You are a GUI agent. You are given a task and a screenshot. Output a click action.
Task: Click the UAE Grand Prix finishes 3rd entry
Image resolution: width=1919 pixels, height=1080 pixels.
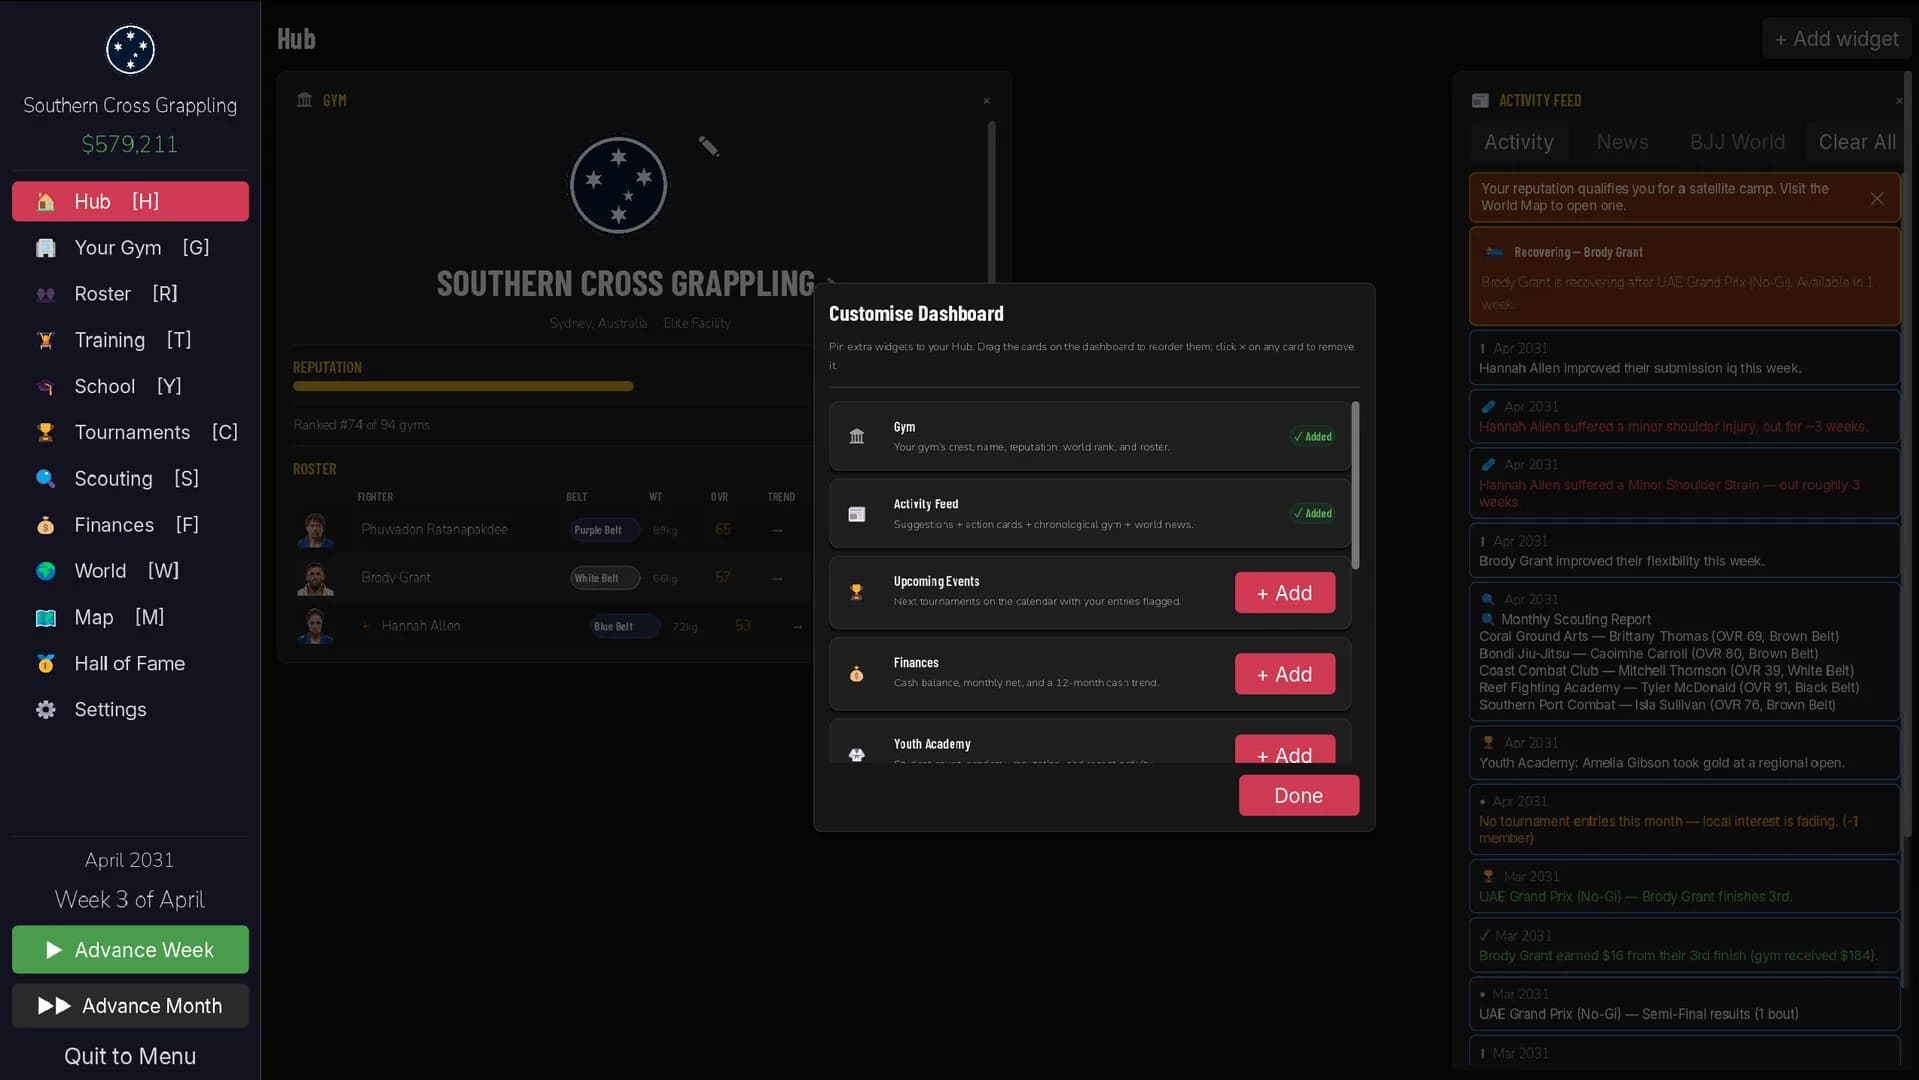(1684, 887)
